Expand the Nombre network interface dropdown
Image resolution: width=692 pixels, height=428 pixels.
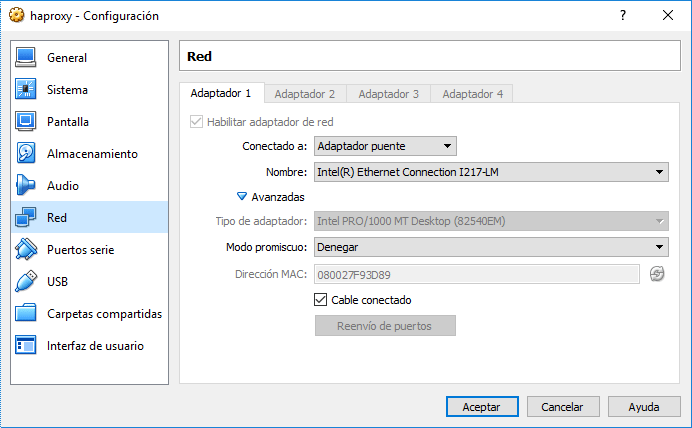point(490,172)
